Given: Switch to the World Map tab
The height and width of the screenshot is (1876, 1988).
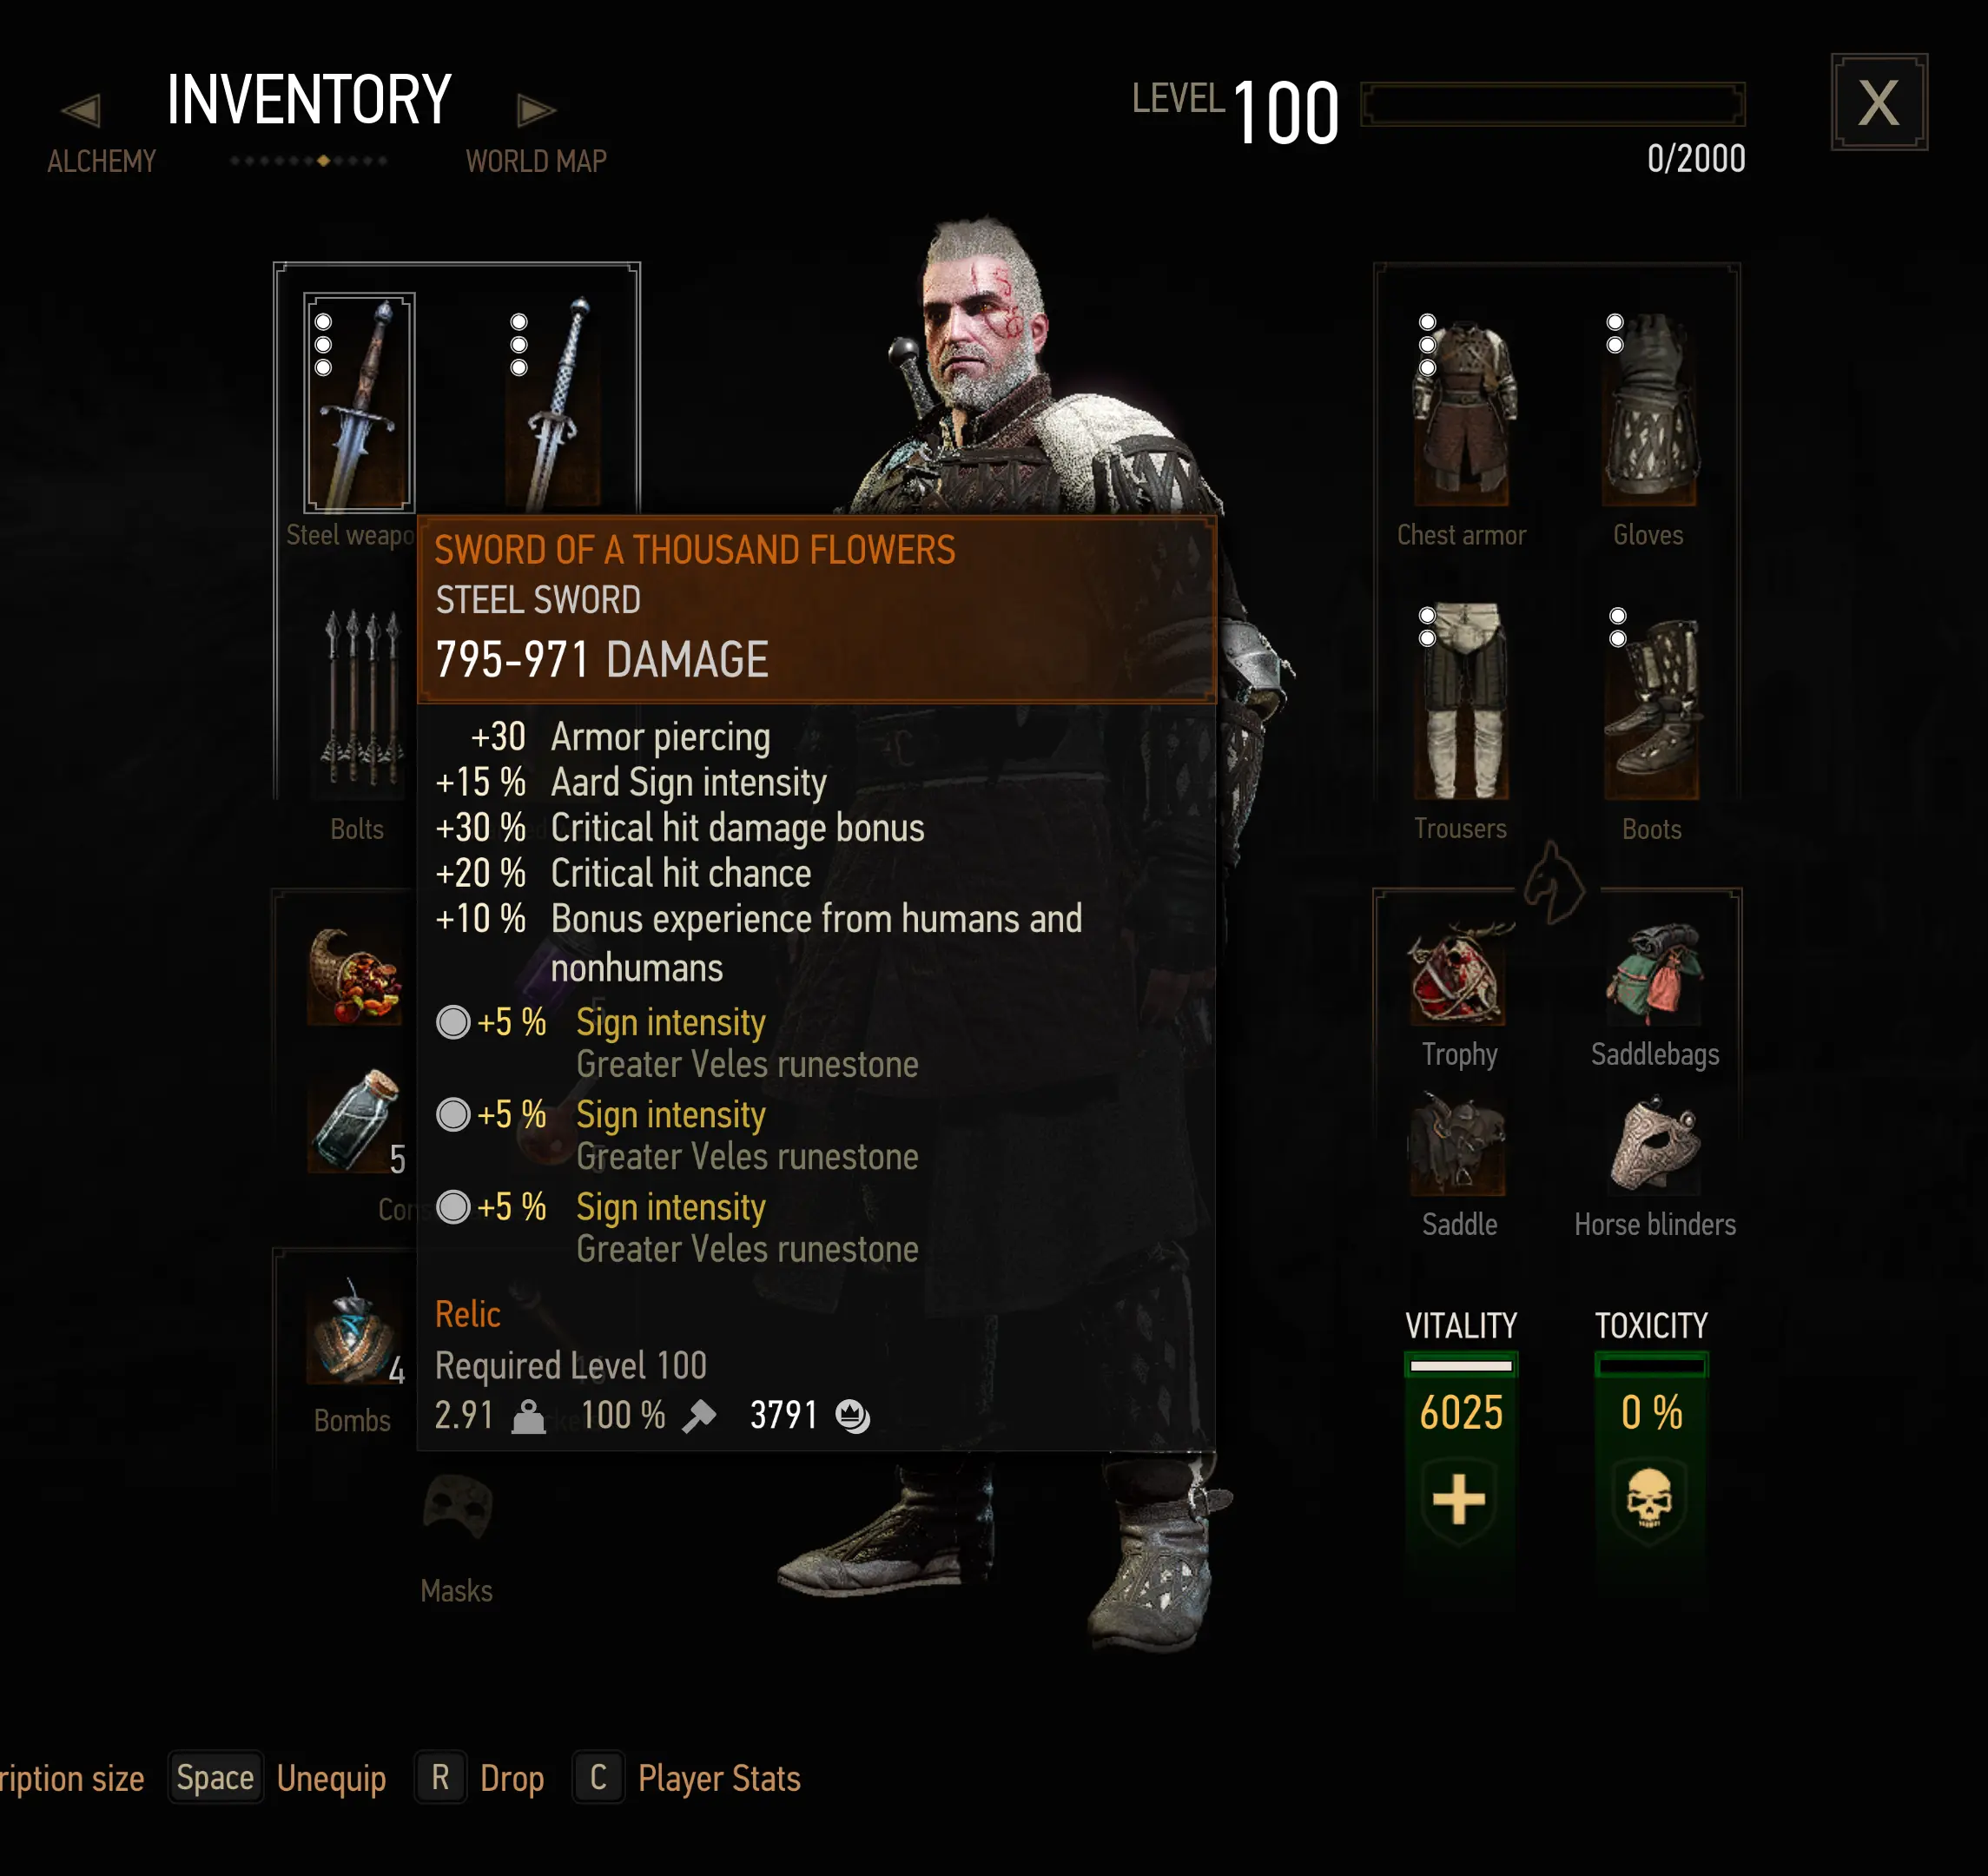Looking at the screenshot, I should tap(536, 161).
